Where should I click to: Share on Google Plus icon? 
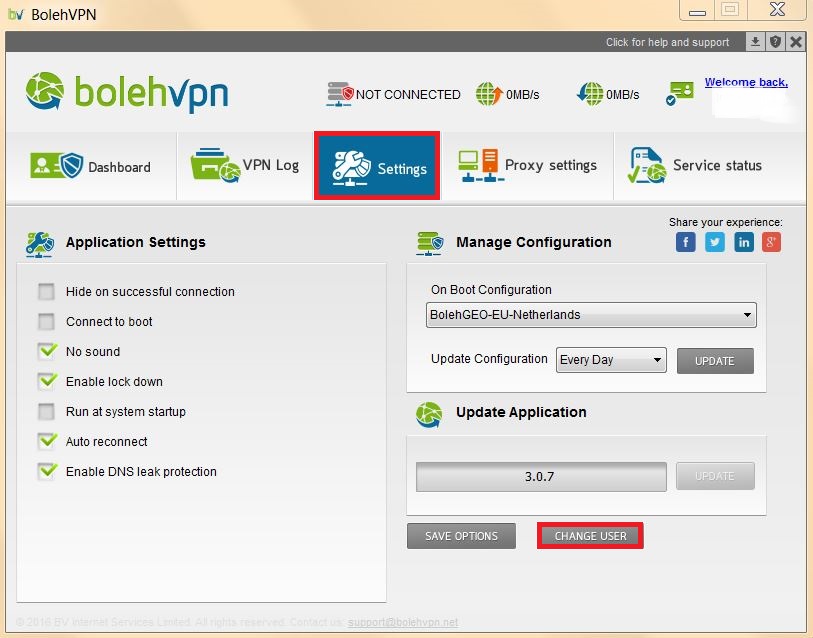tap(771, 242)
